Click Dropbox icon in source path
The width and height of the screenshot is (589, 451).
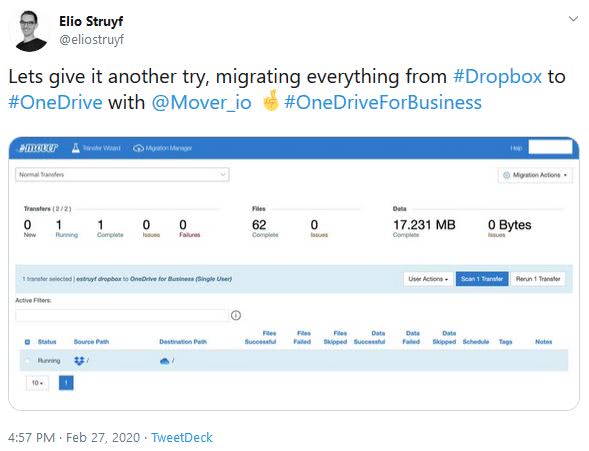[x=79, y=361]
